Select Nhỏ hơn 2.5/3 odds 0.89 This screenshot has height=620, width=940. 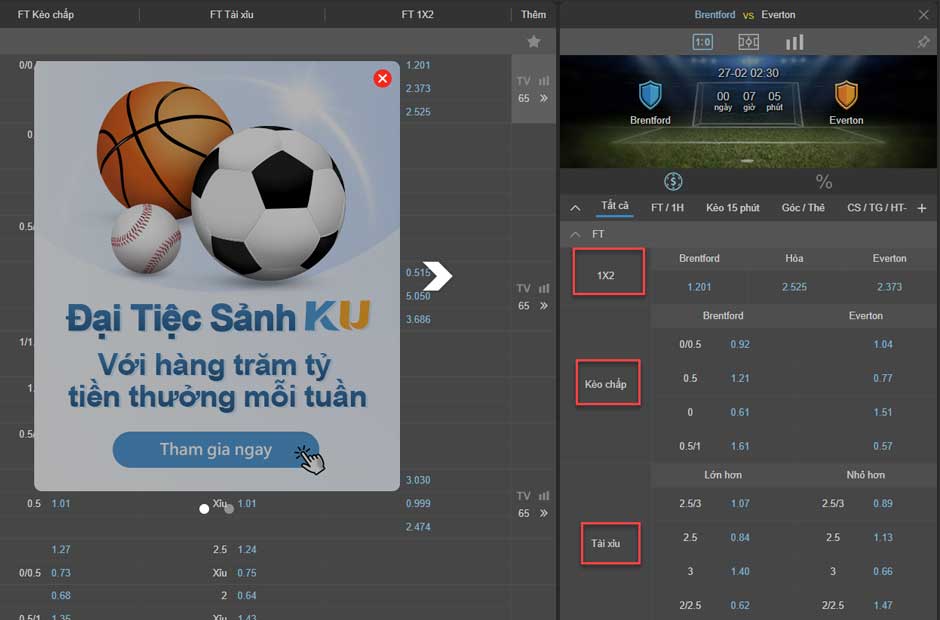(883, 504)
